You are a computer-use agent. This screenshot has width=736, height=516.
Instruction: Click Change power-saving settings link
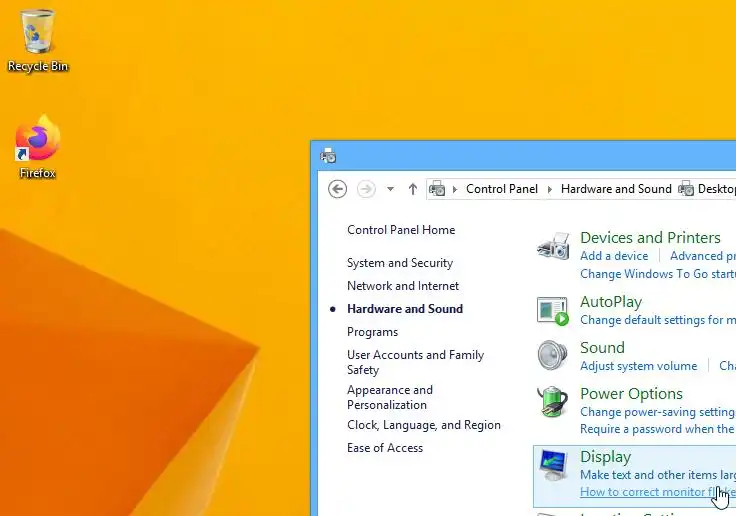click(658, 412)
